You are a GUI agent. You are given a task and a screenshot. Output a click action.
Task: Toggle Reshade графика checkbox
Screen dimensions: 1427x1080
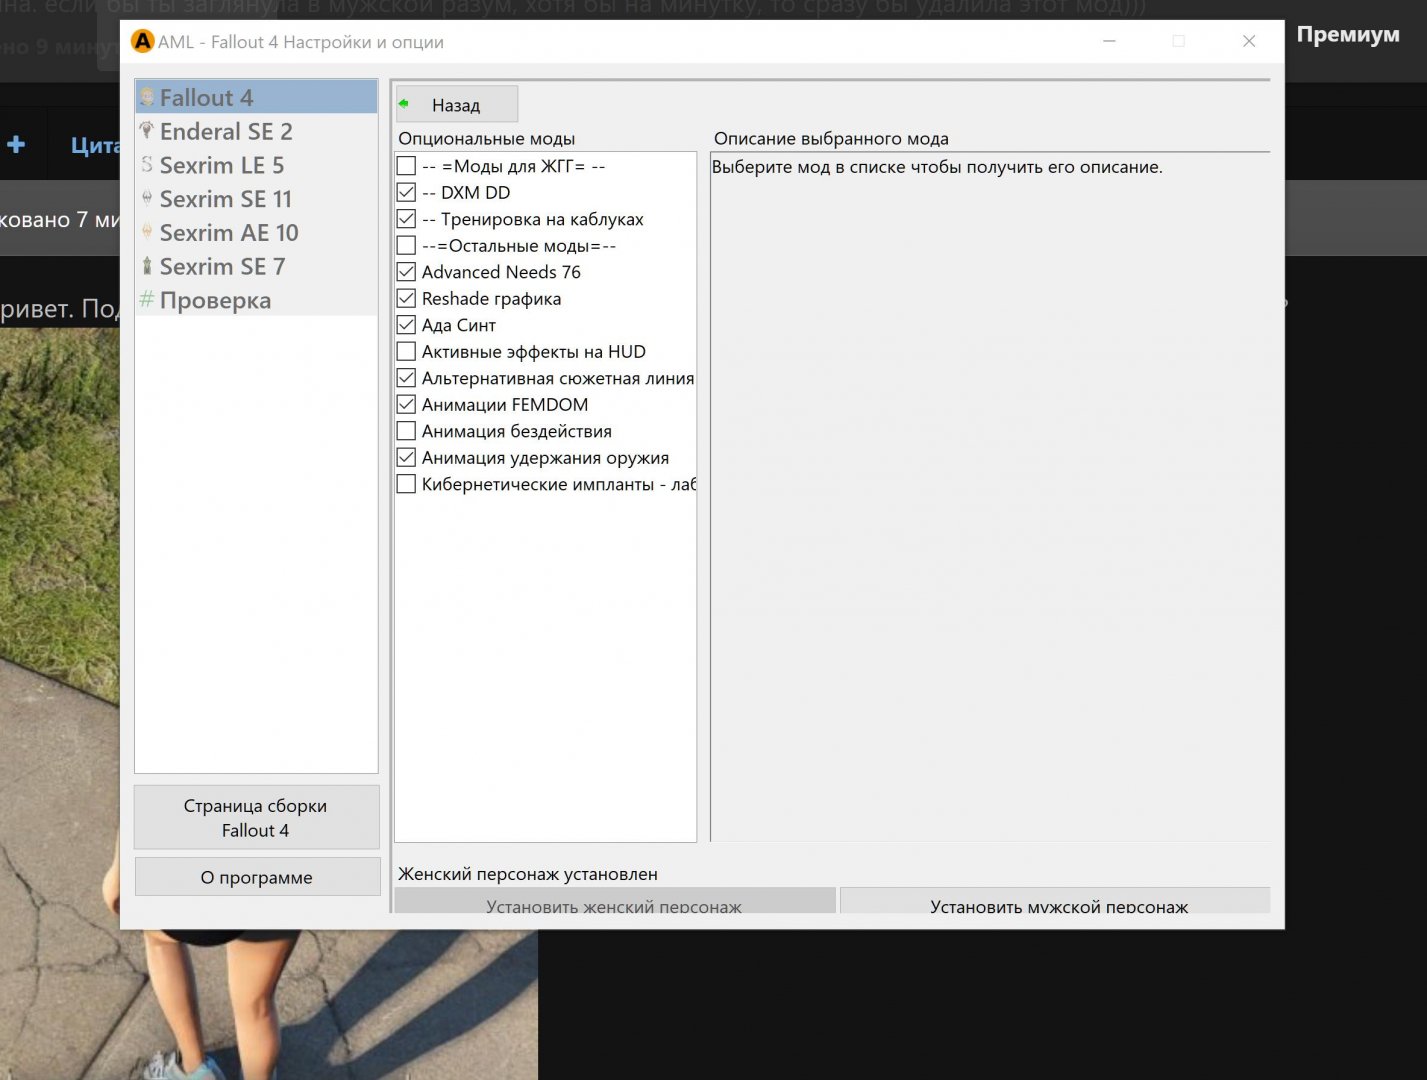pos(406,298)
